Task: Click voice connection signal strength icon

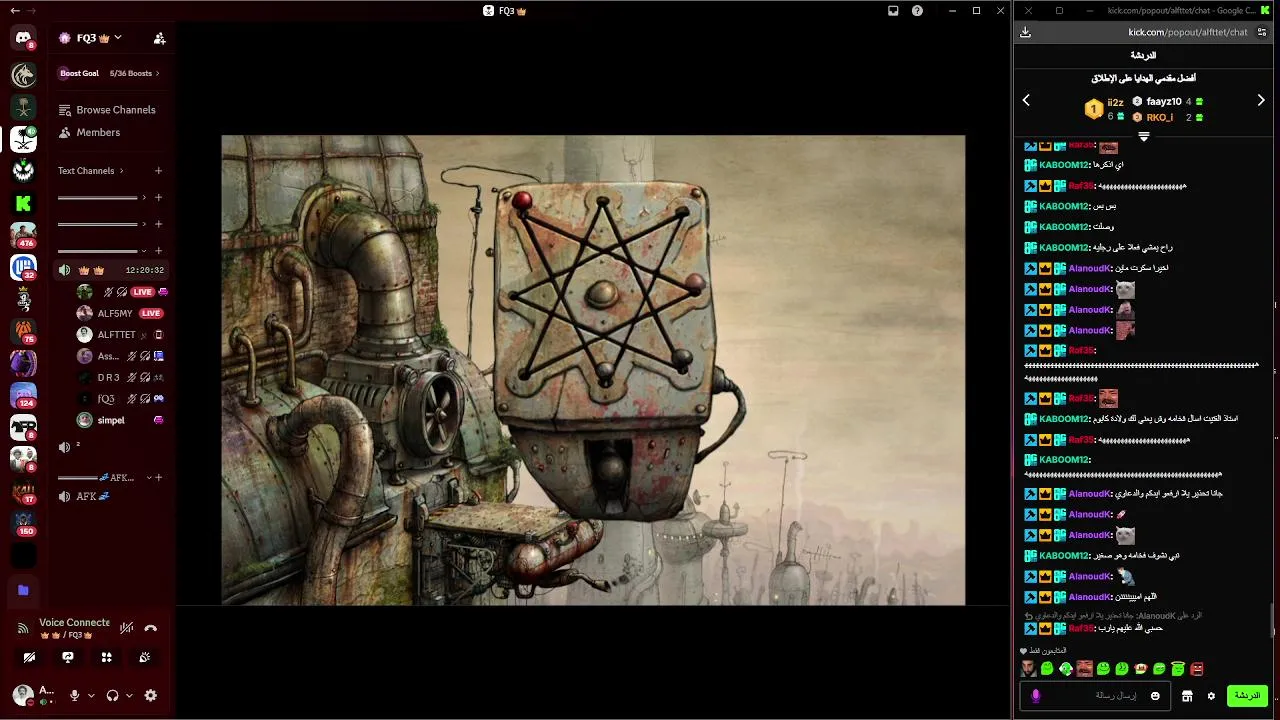Action: pyautogui.click(x=23, y=628)
